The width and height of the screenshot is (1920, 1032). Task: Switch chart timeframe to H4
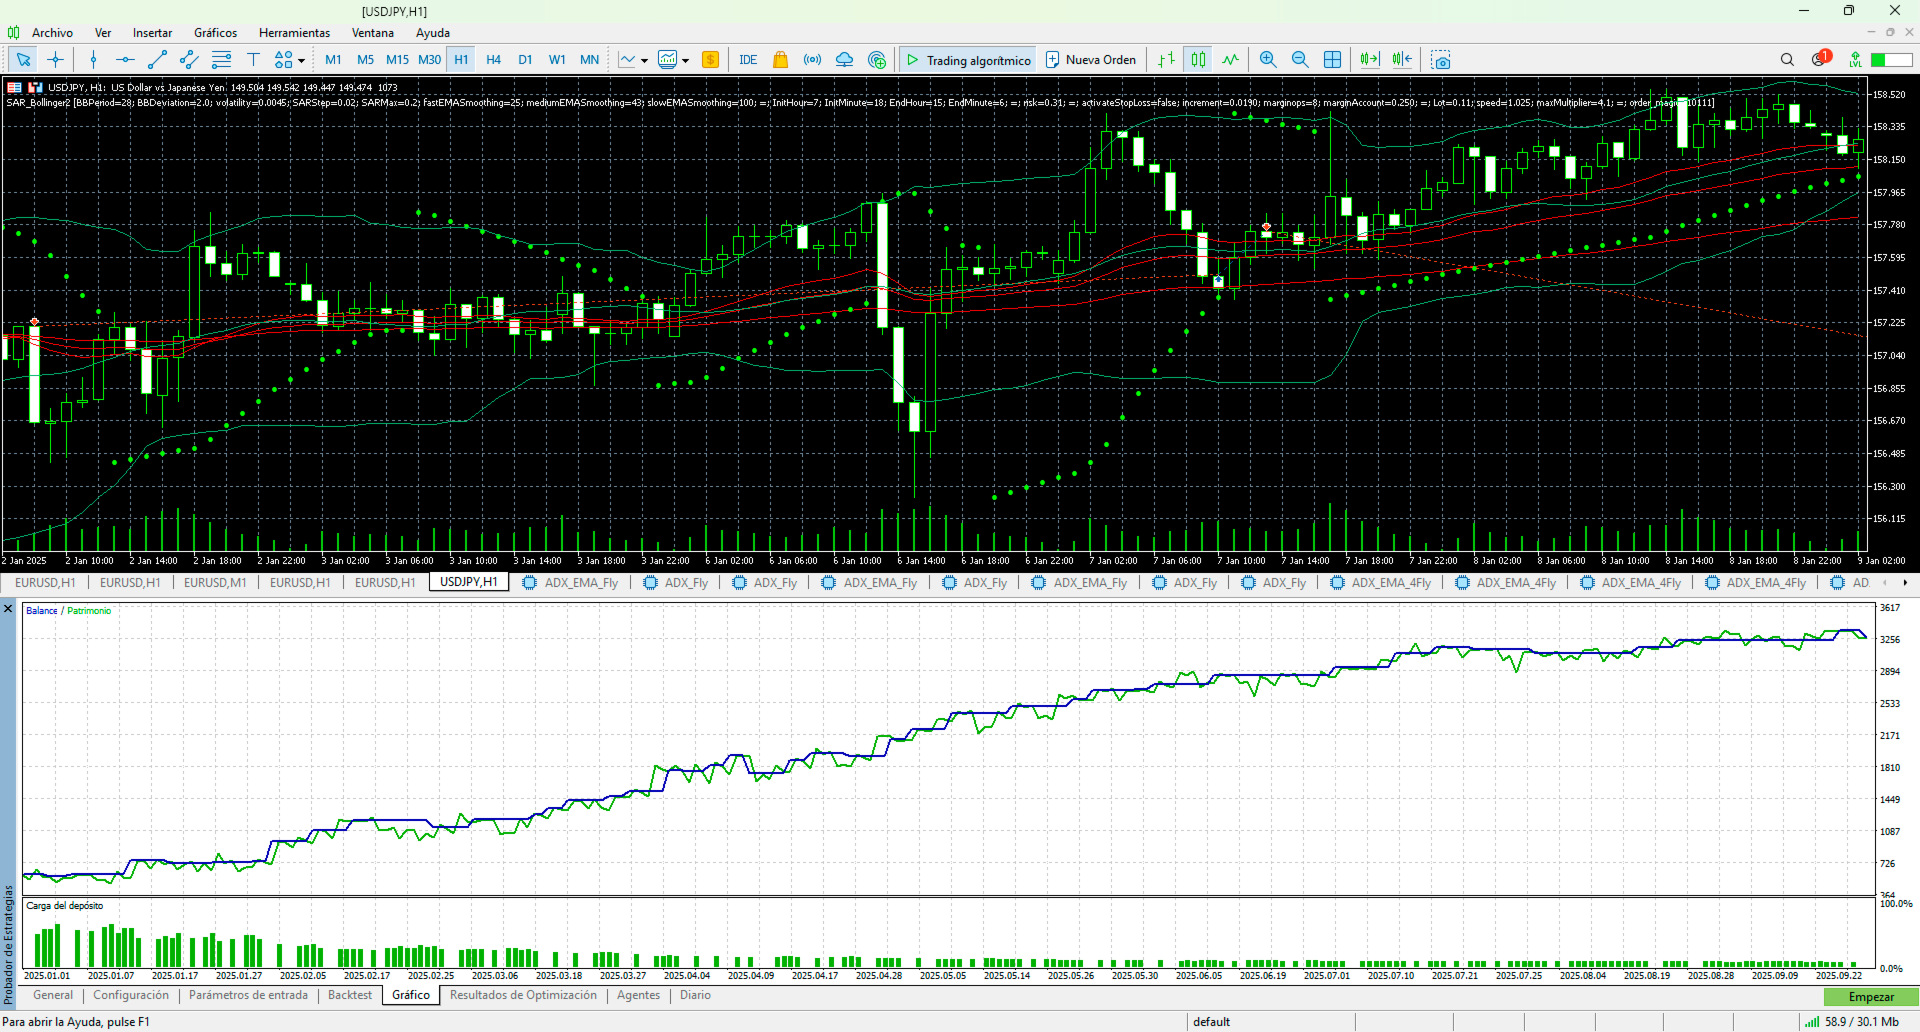click(x=493, y=60)
